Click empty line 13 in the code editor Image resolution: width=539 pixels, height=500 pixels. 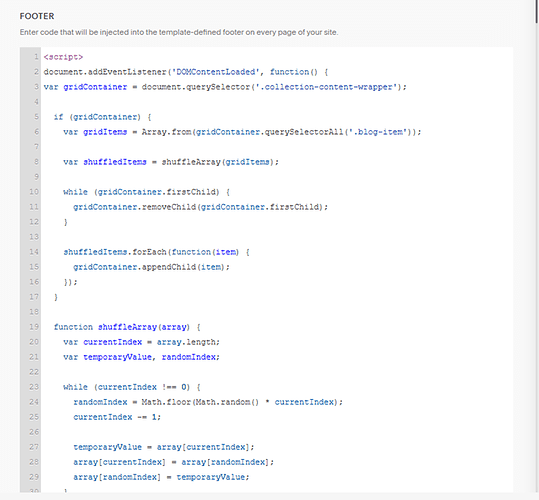(x=277, y=237)
